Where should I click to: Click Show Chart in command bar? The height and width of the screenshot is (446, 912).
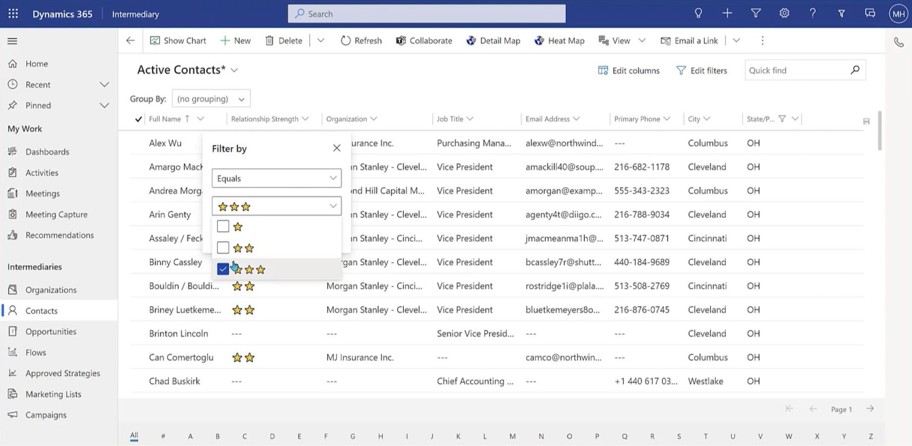(x=178, y=41)
